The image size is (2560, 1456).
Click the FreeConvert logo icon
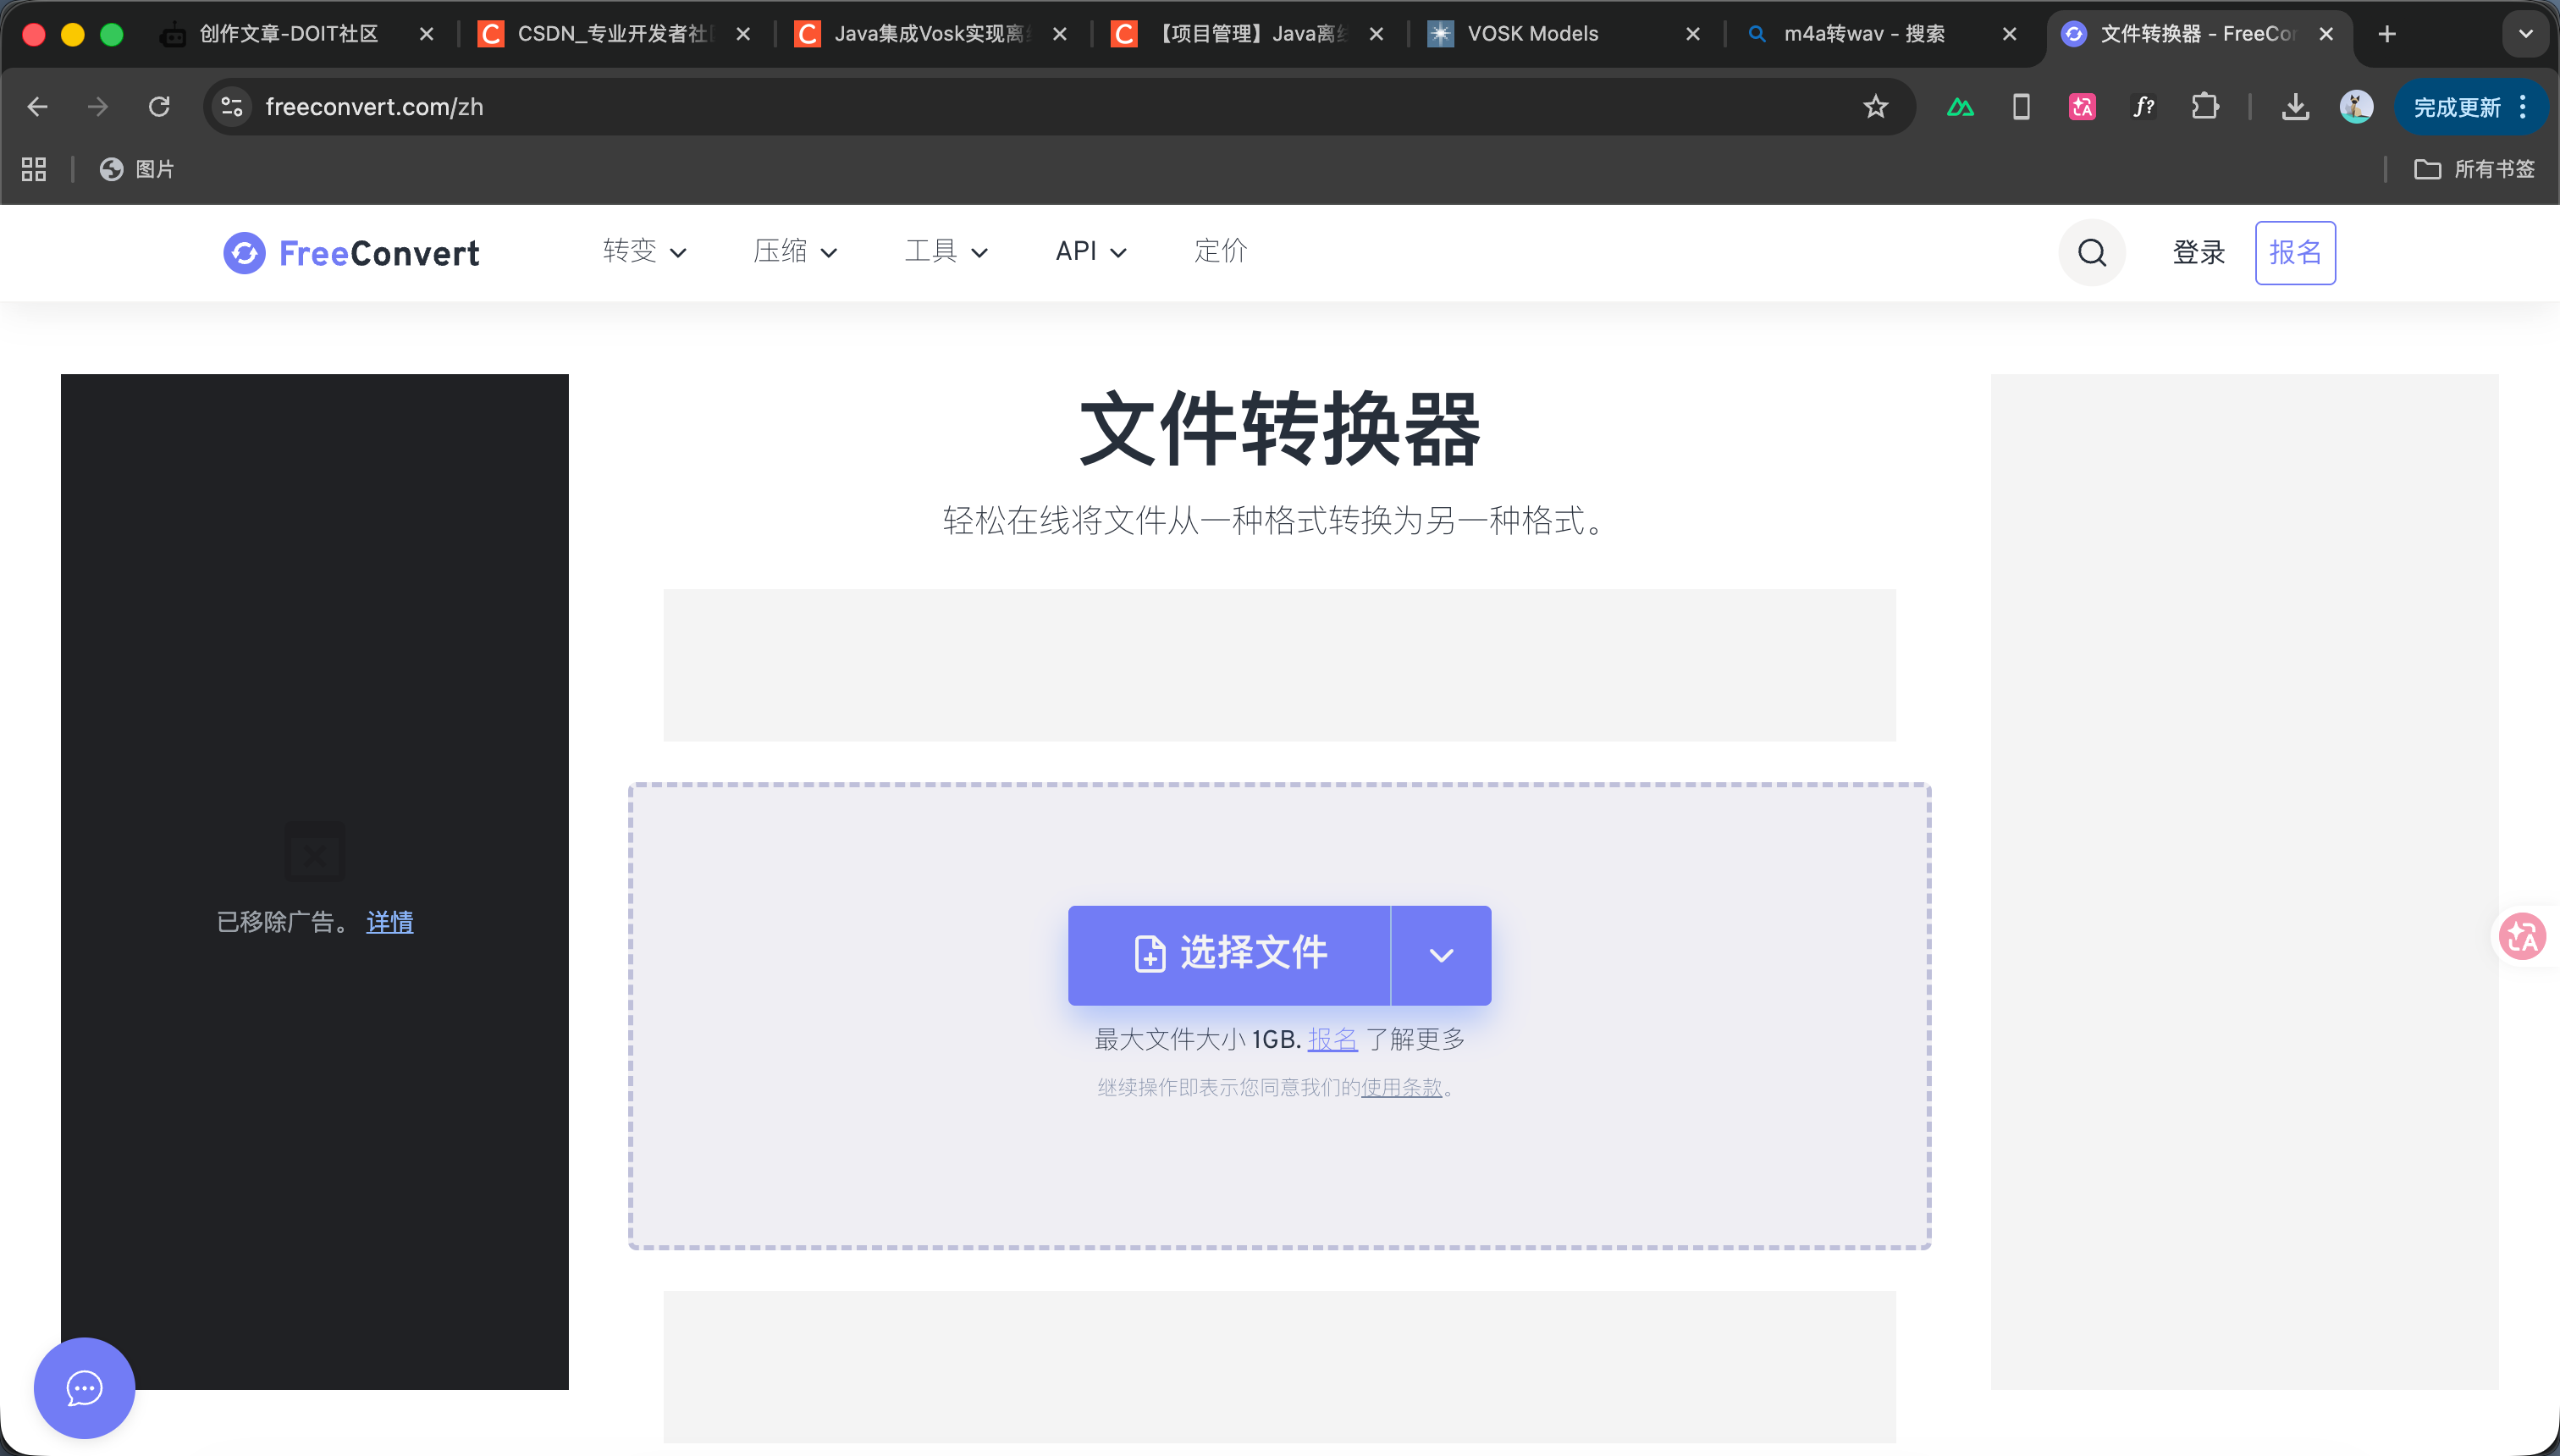coord(245,253)
